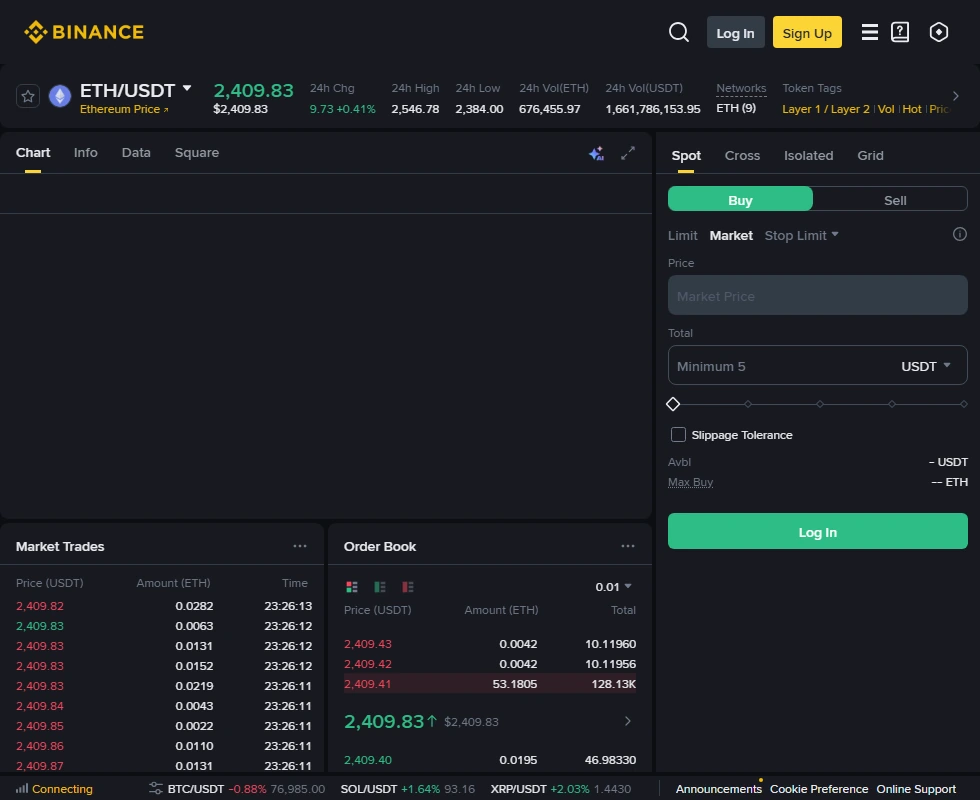Image resolution: width=980 pixels, height=800 pixels.
Task: Set amount slider to 50% mark
Action: click(x=819, y=404)
